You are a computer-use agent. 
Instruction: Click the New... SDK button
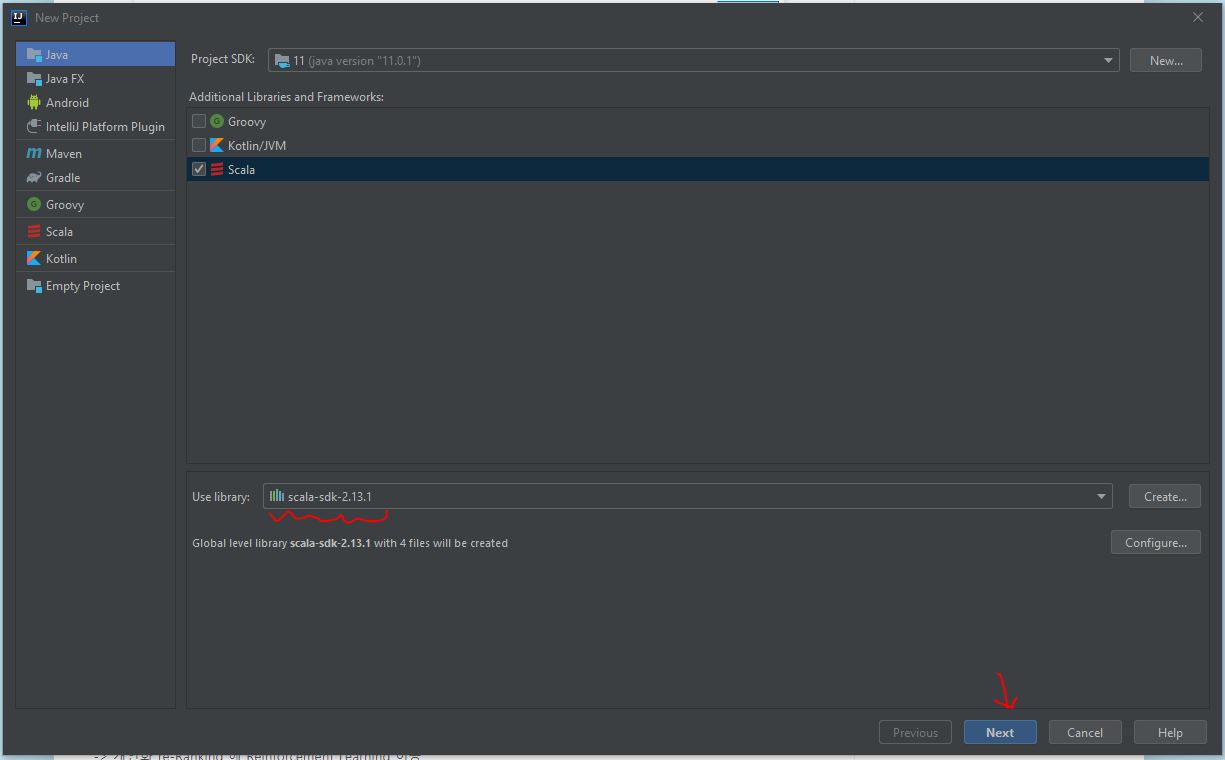1166,61
